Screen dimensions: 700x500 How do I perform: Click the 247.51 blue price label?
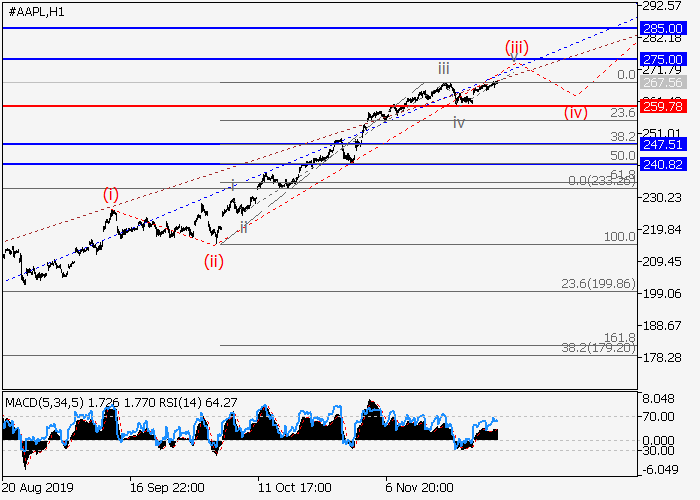click(663, 144)
